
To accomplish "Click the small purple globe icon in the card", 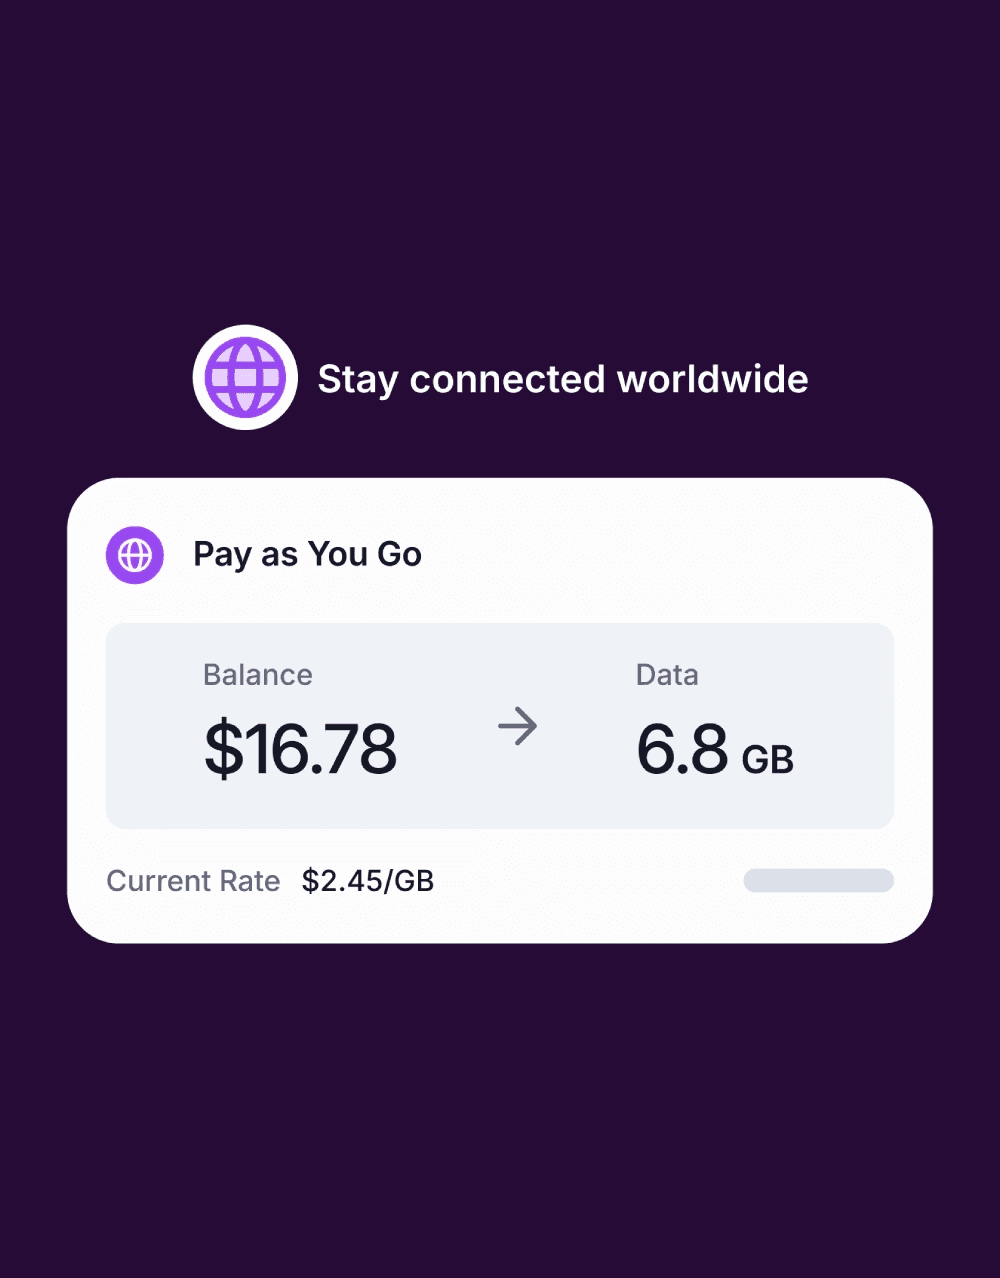I will coord(135,555).
